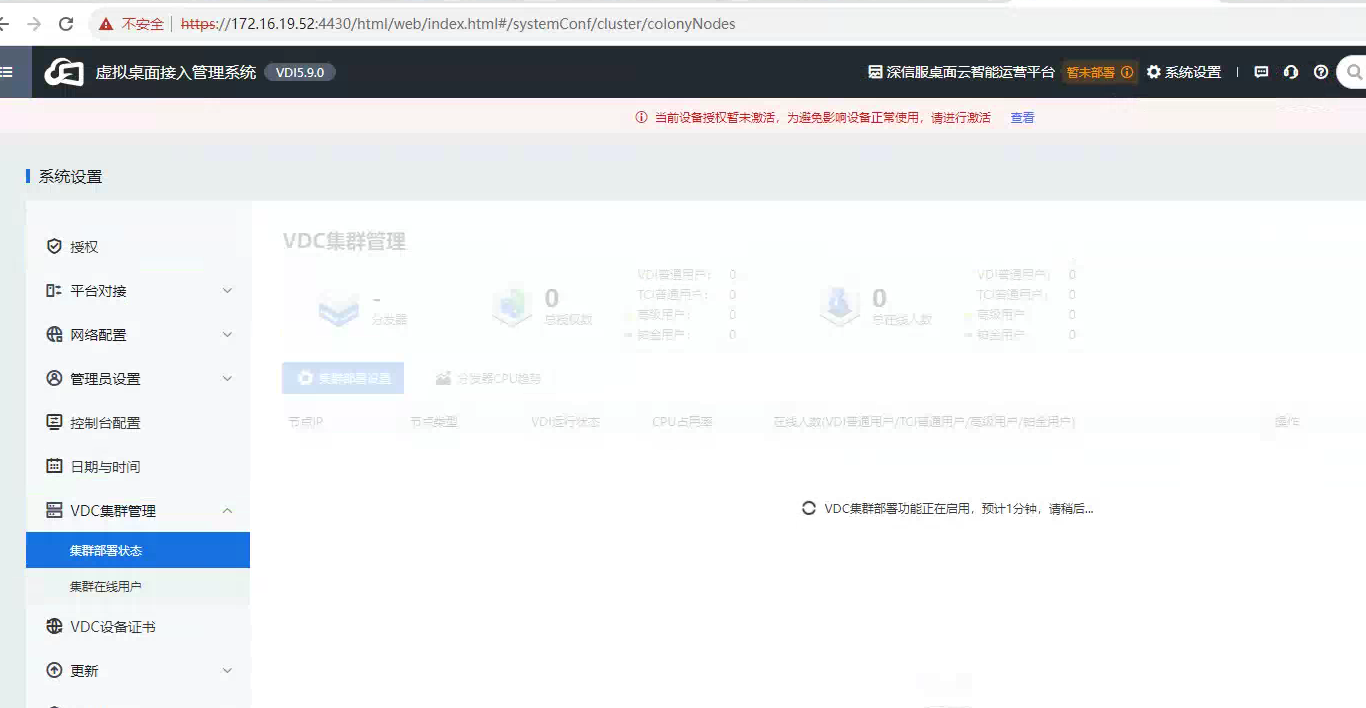Click the 节点类型 column header
The image size is (1366, 708).
pyautogui.click(x=433, y=422)
